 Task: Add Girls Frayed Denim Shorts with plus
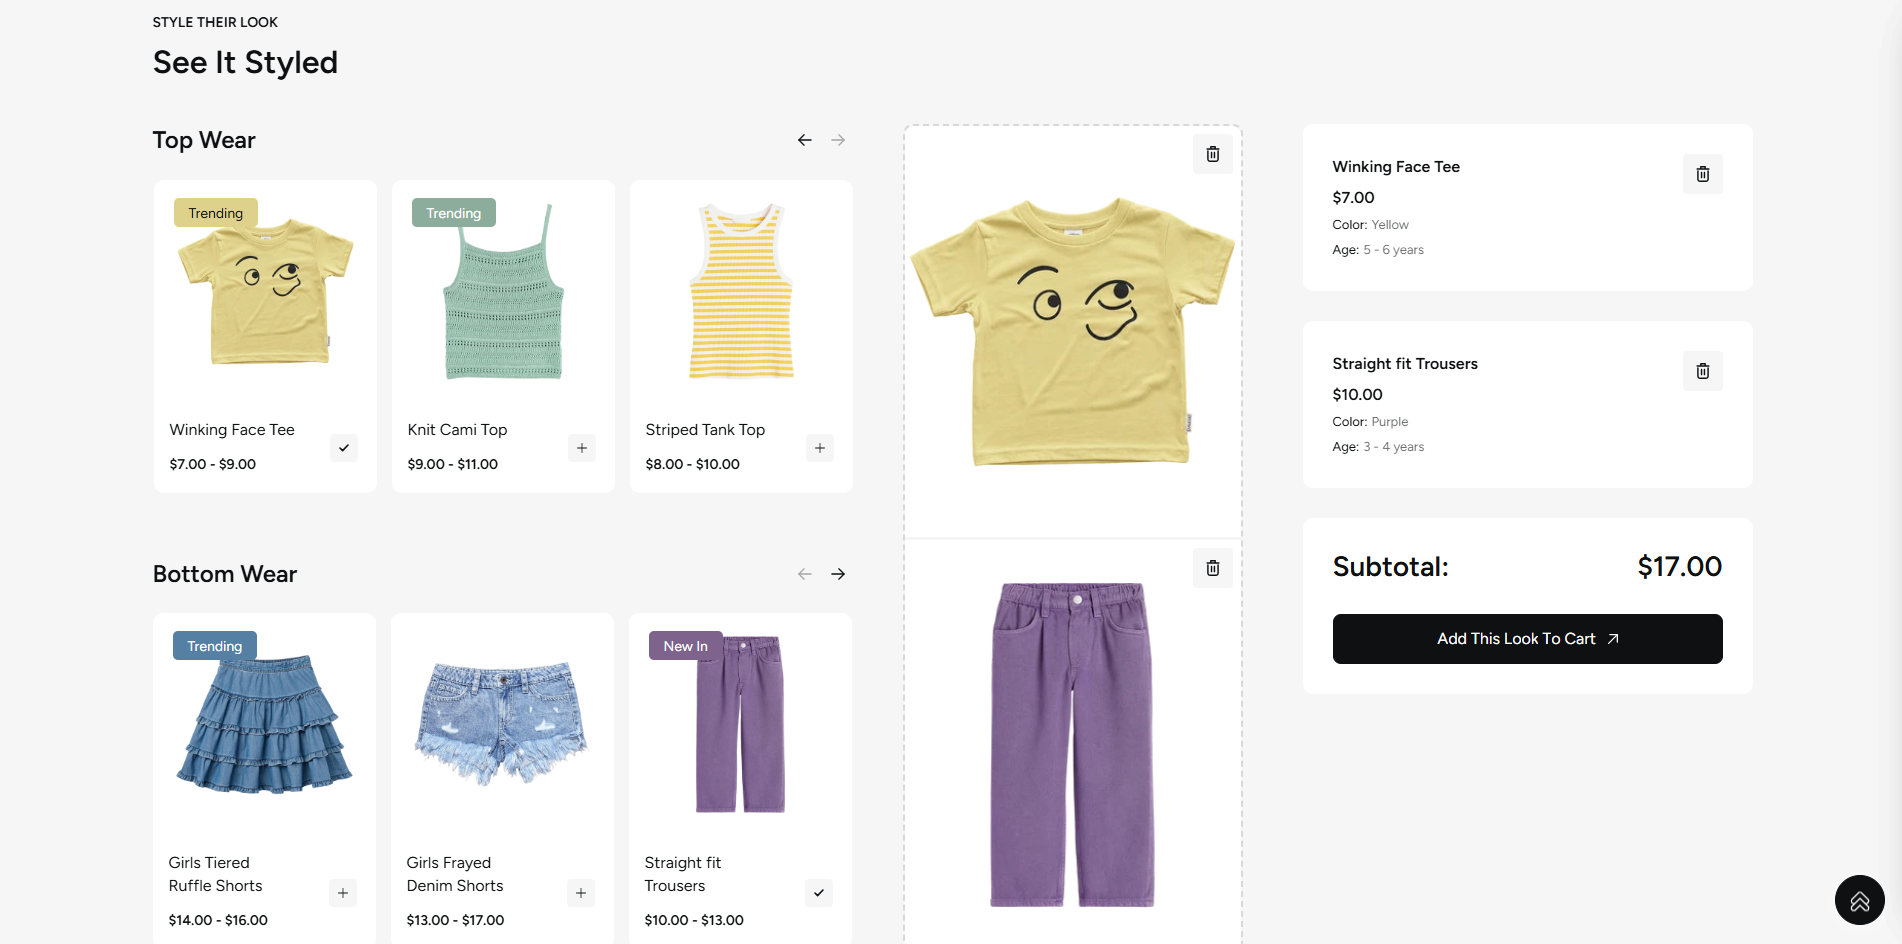coord(581,893)
